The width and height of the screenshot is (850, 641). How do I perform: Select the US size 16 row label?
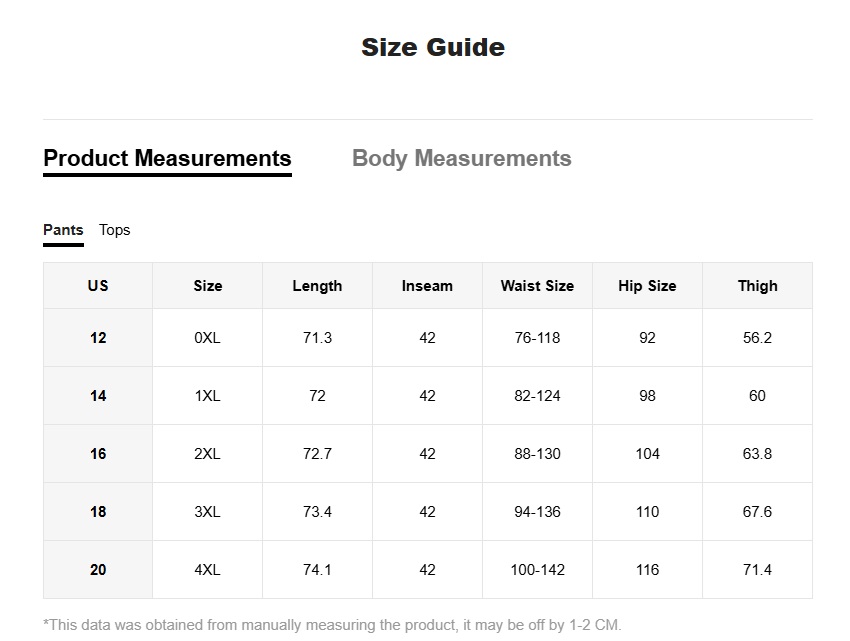(98, 454)
